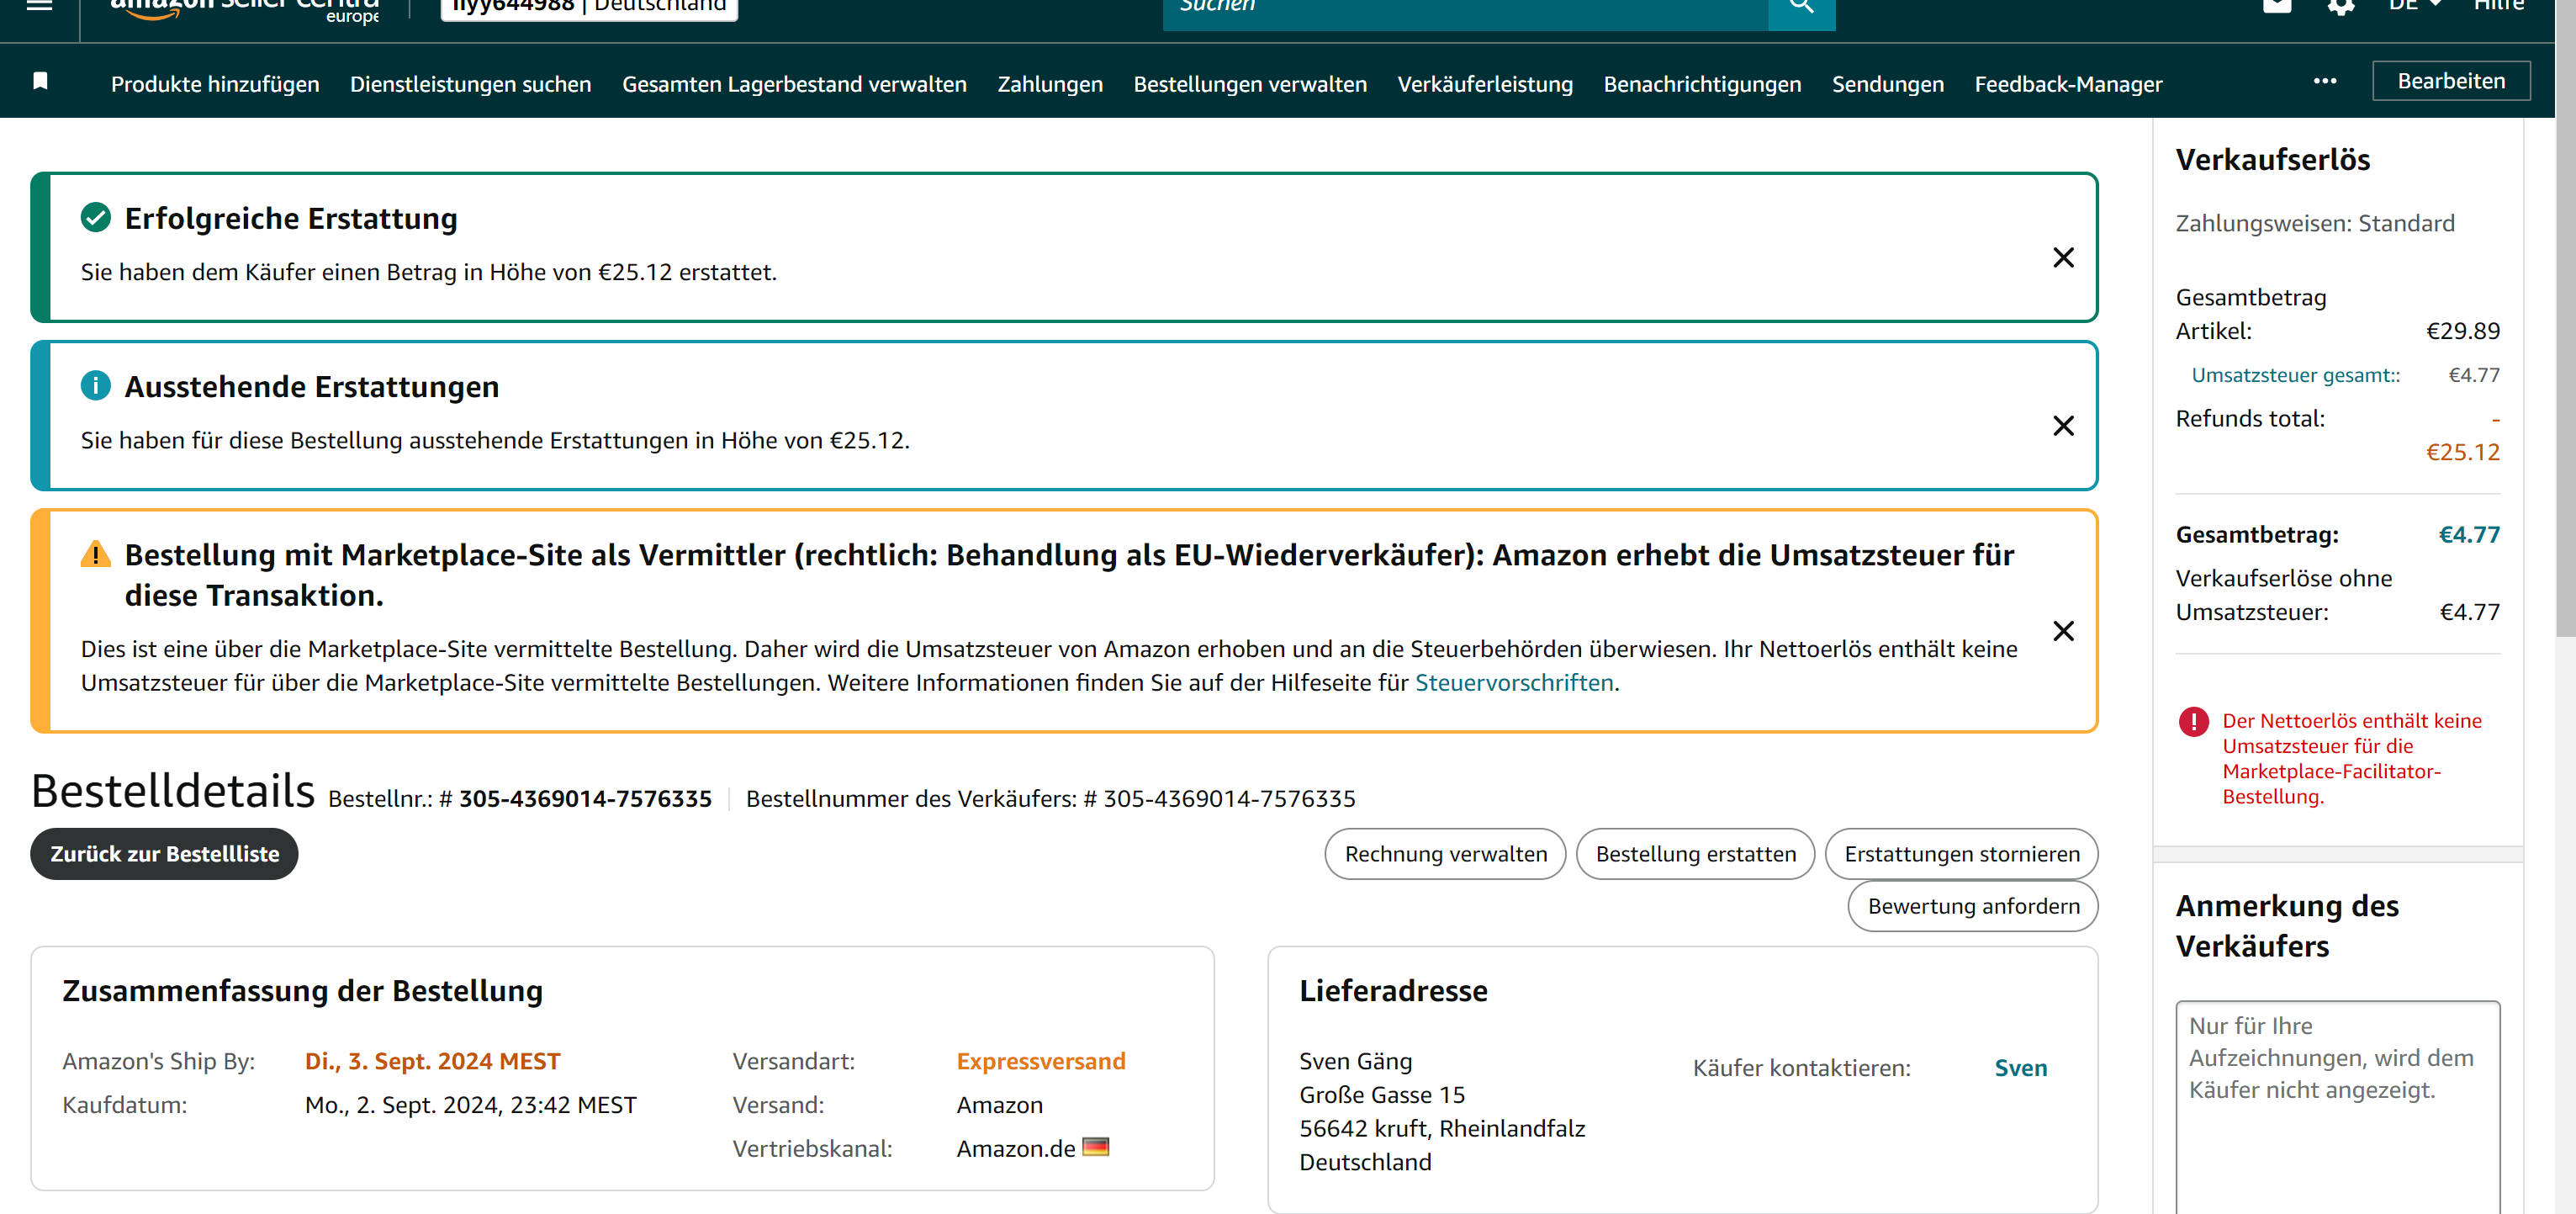Screen dimensions: 2576x1214
Task: Open the Steuervorschriften help link
Action: coord(1513,683)
